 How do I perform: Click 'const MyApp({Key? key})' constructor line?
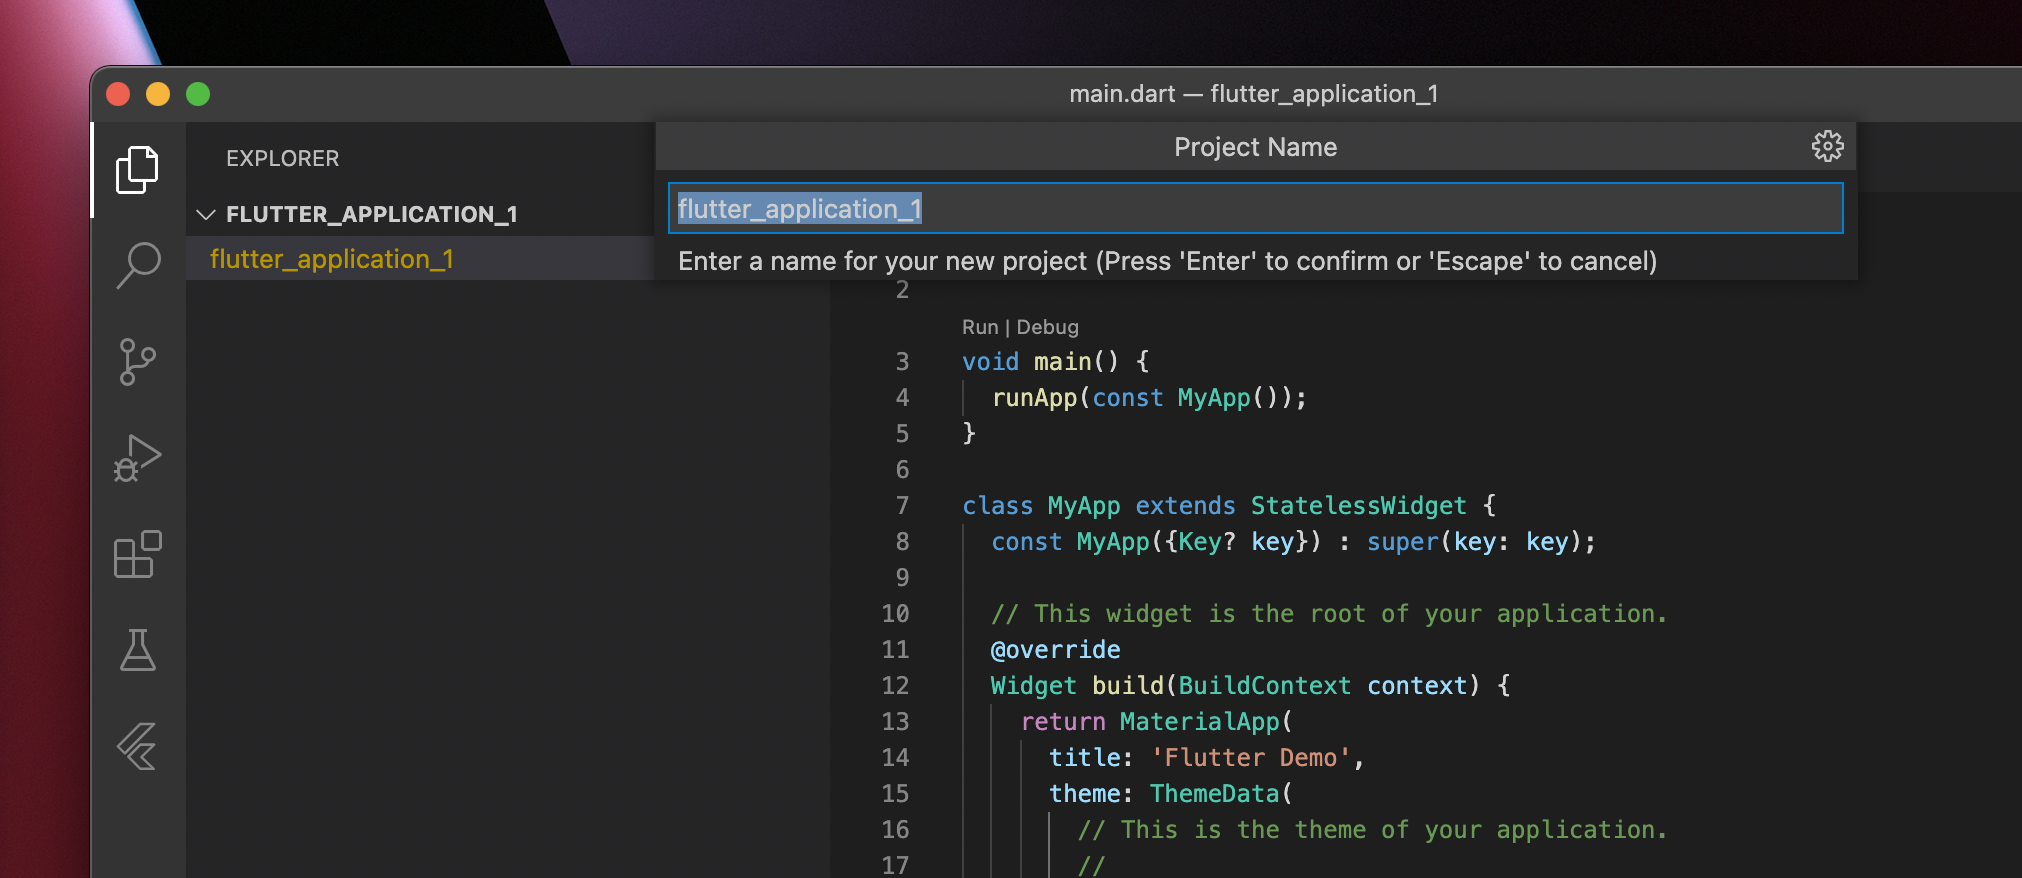click(x=1293, y=541)
